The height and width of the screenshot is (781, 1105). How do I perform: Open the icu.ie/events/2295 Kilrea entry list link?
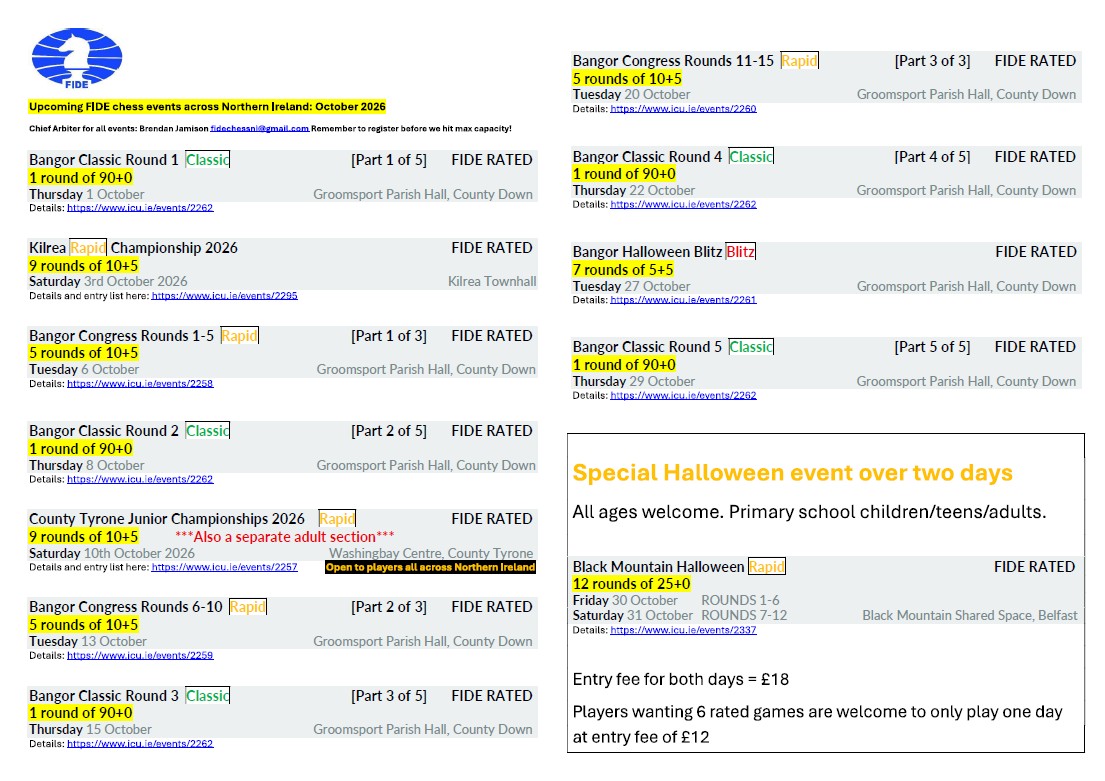pyautogui.click(x=224, y=296)
